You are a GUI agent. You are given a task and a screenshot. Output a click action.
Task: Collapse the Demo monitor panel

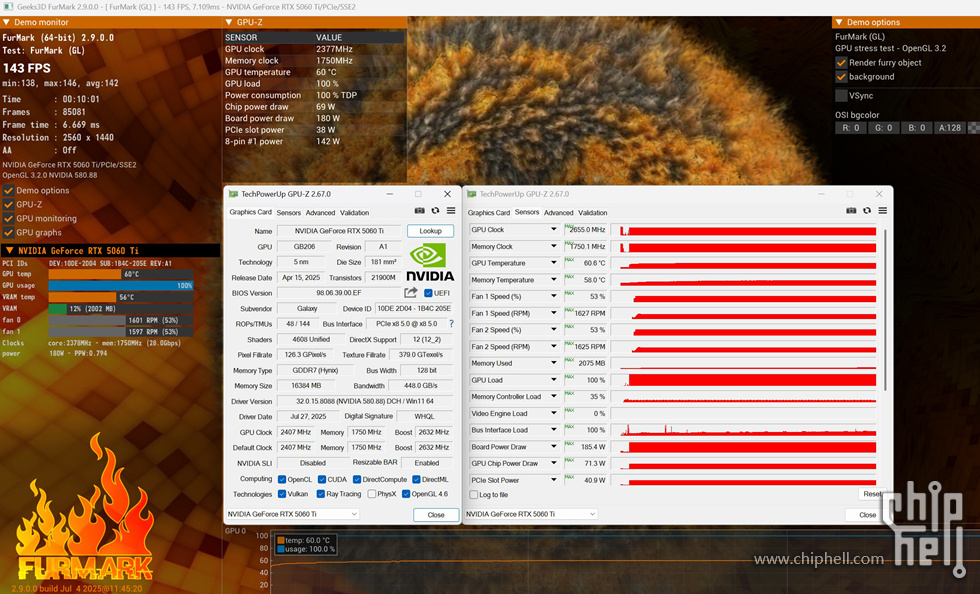coord(6,22)
